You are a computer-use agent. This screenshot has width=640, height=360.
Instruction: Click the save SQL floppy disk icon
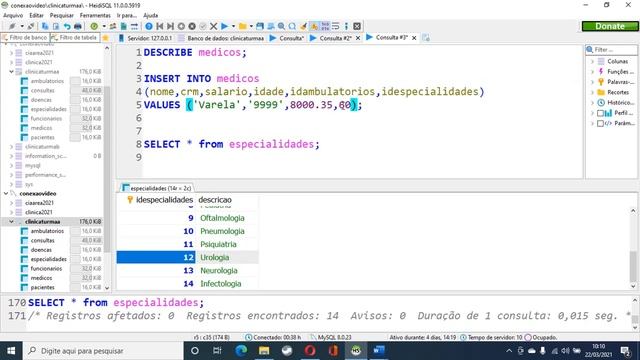pyautogui.click(x=260, y=26)
